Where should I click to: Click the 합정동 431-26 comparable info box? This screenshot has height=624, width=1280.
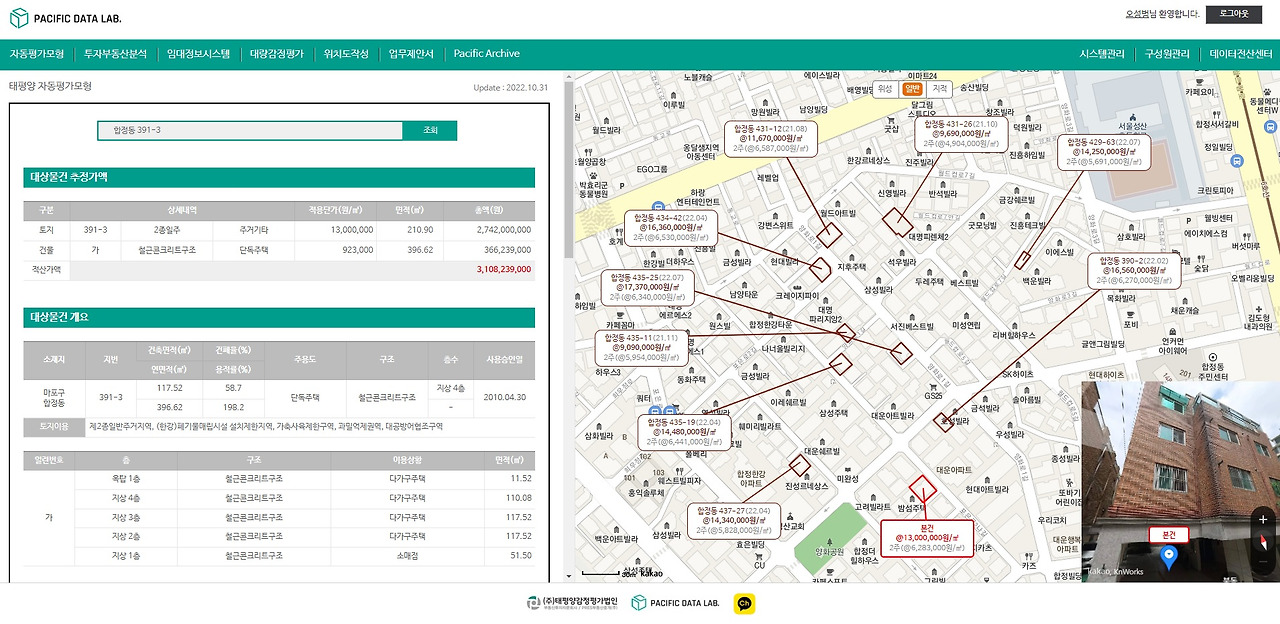point(961,134)
